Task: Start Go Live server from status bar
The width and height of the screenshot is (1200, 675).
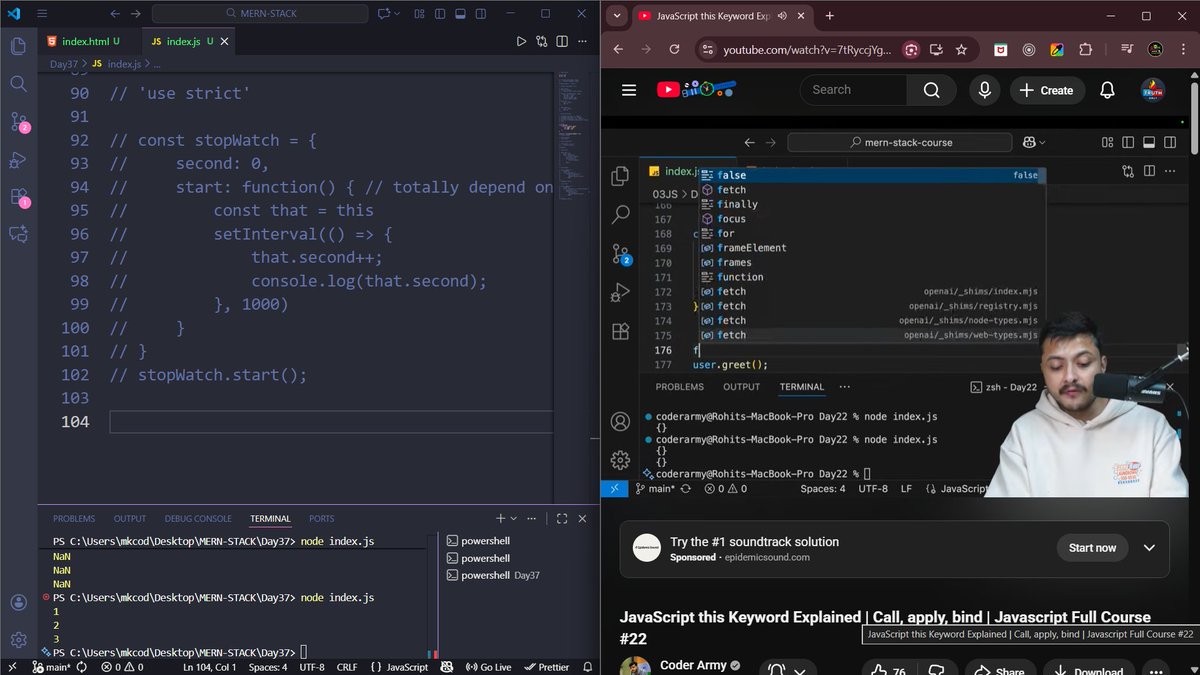Action: [x=488, y=667]
